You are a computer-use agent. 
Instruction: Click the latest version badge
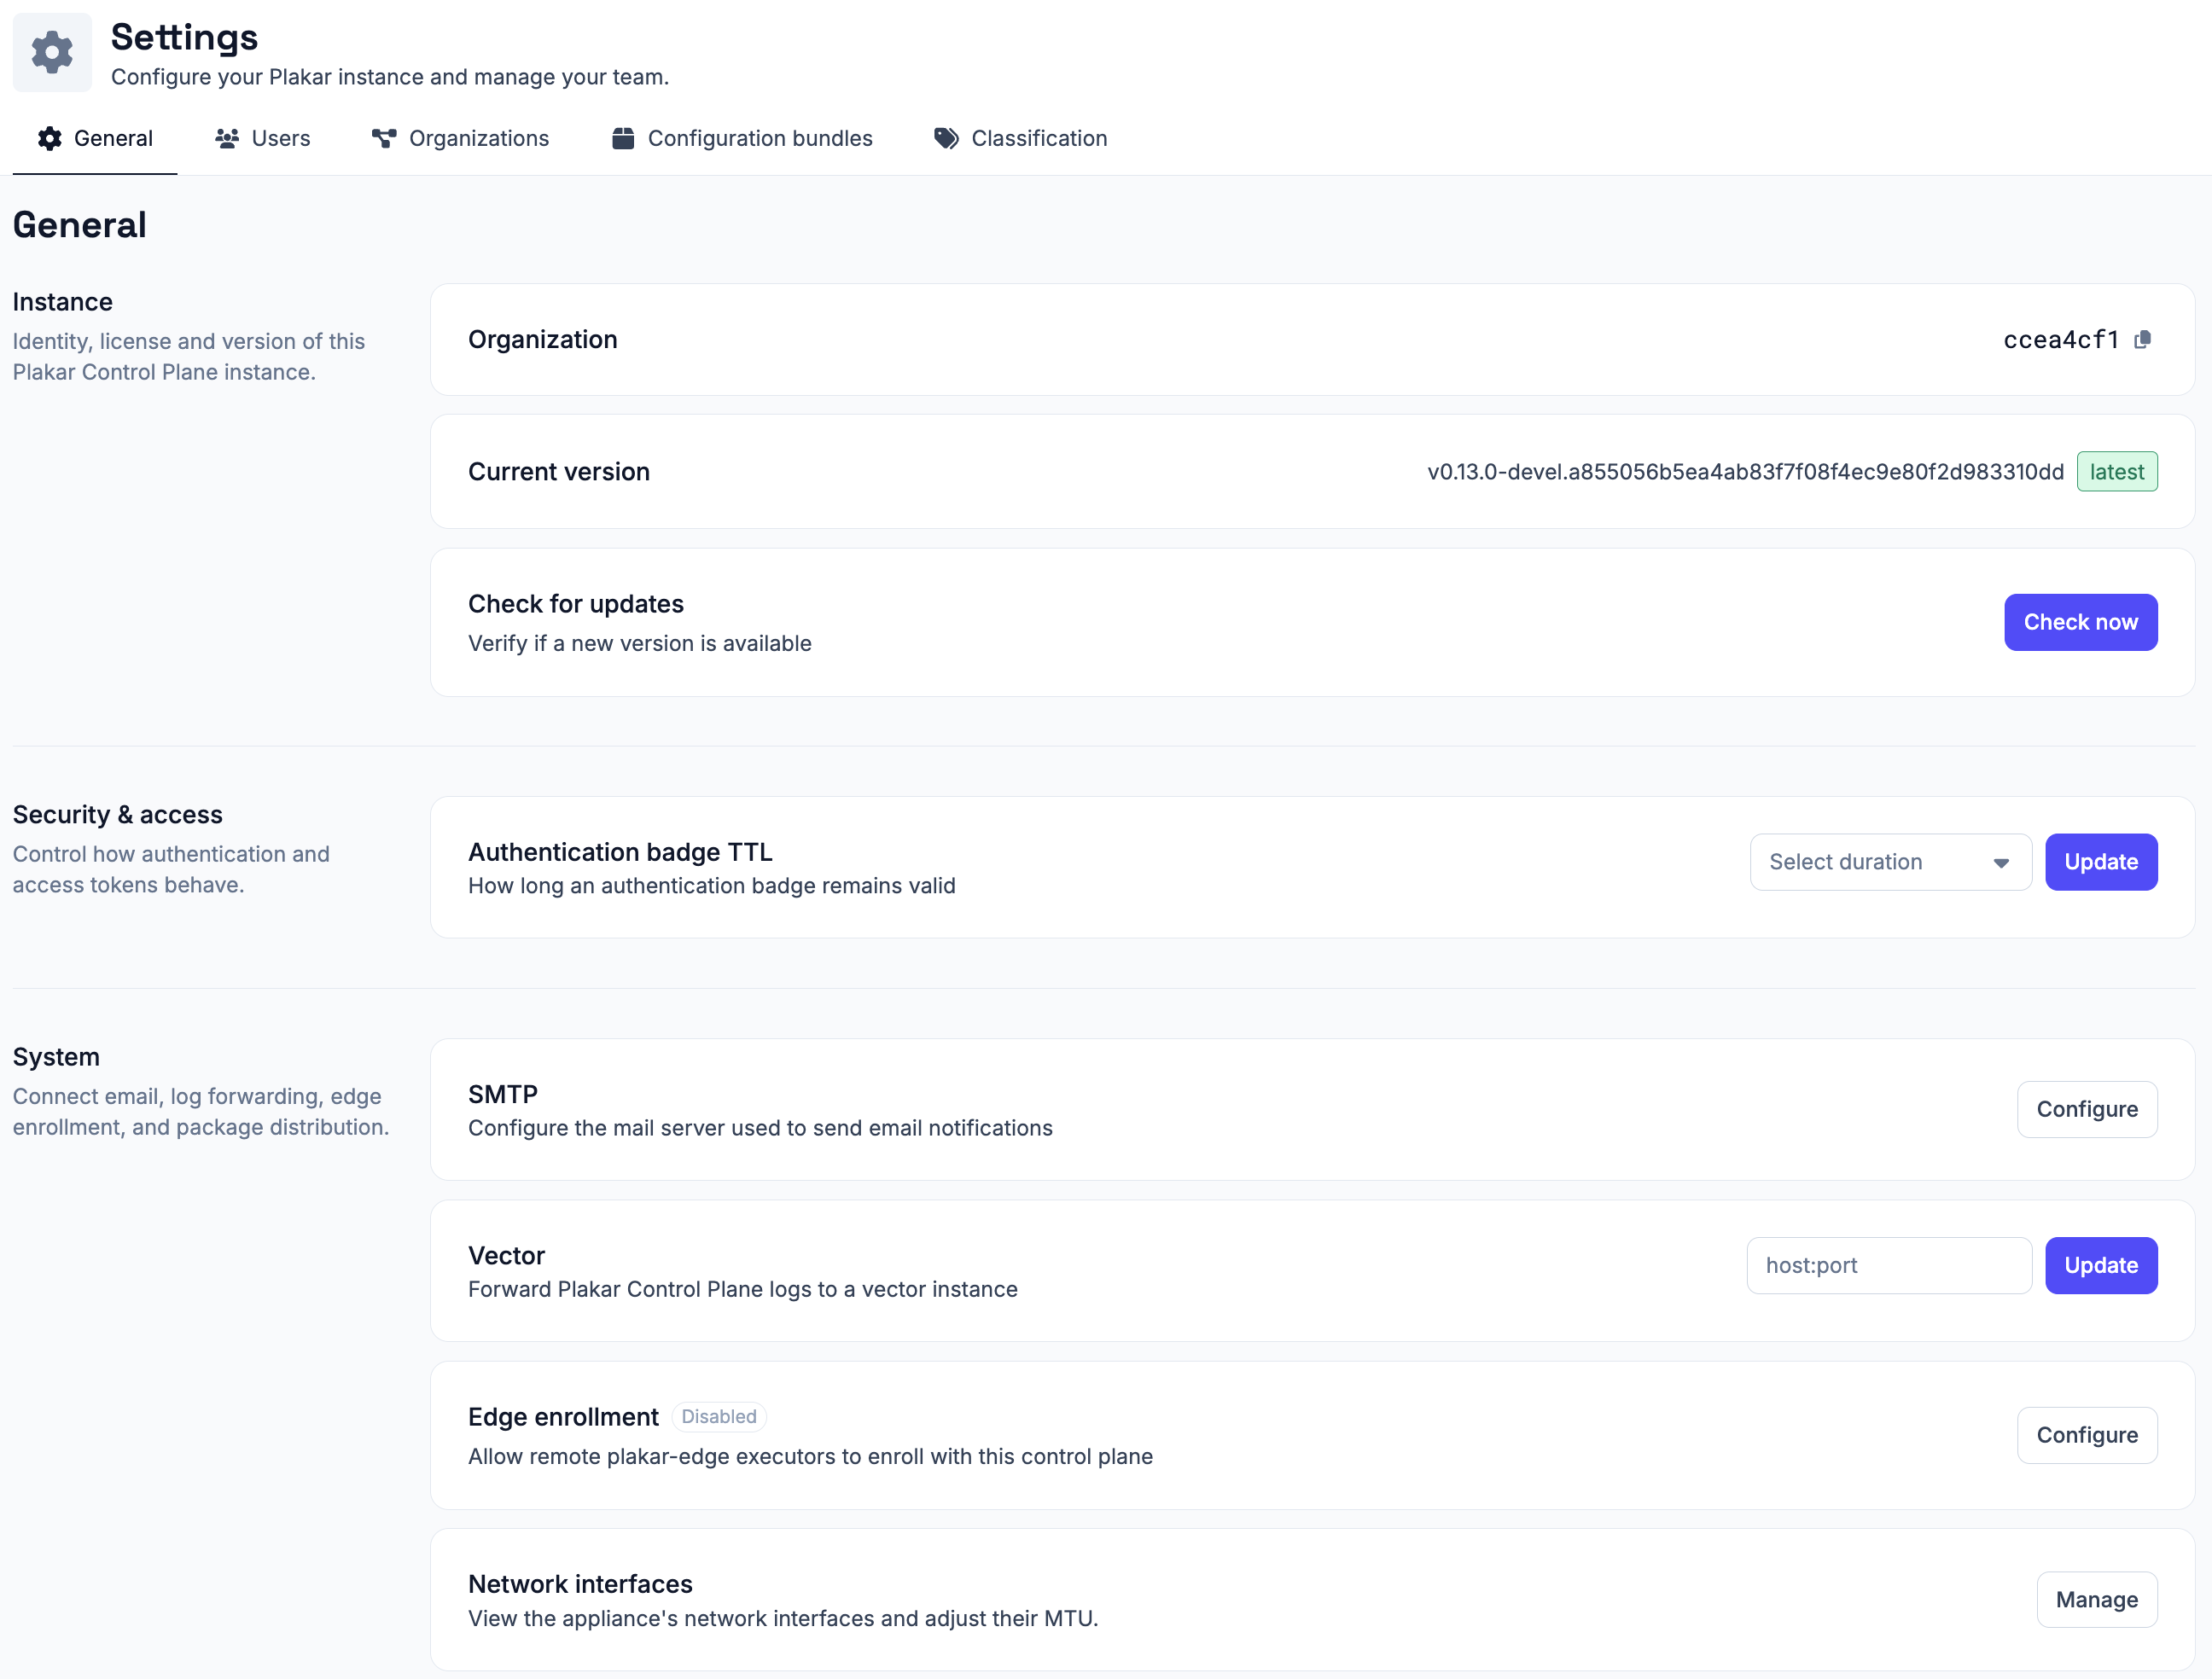click(x=2117, y=472)
